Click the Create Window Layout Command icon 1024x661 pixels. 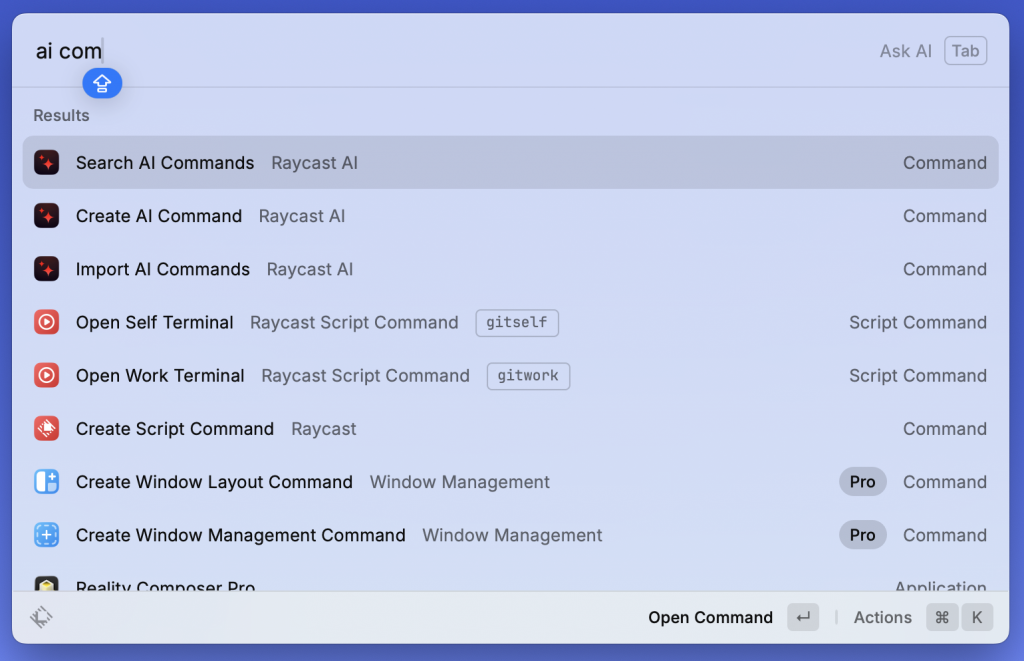point(46,482)
